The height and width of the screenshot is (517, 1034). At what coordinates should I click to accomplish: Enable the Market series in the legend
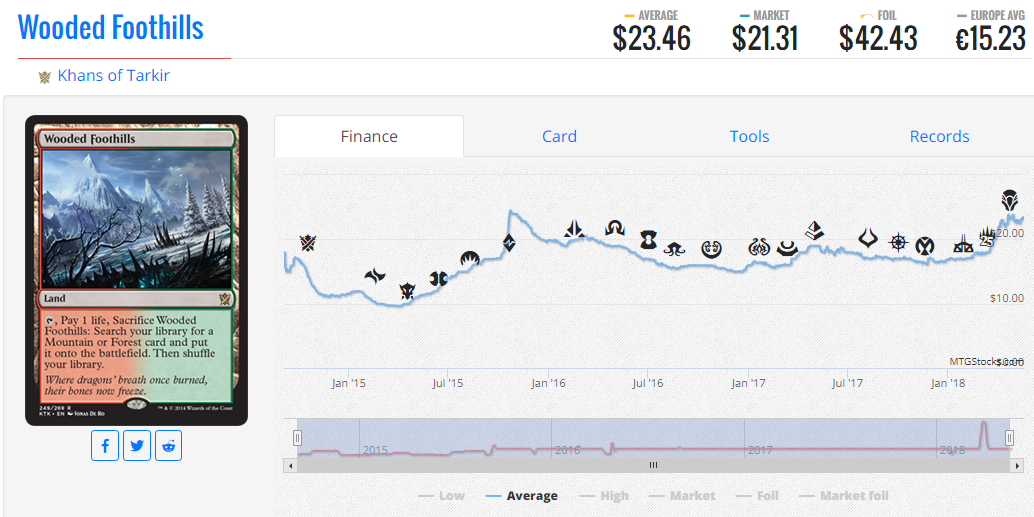[x=682, y=496]
